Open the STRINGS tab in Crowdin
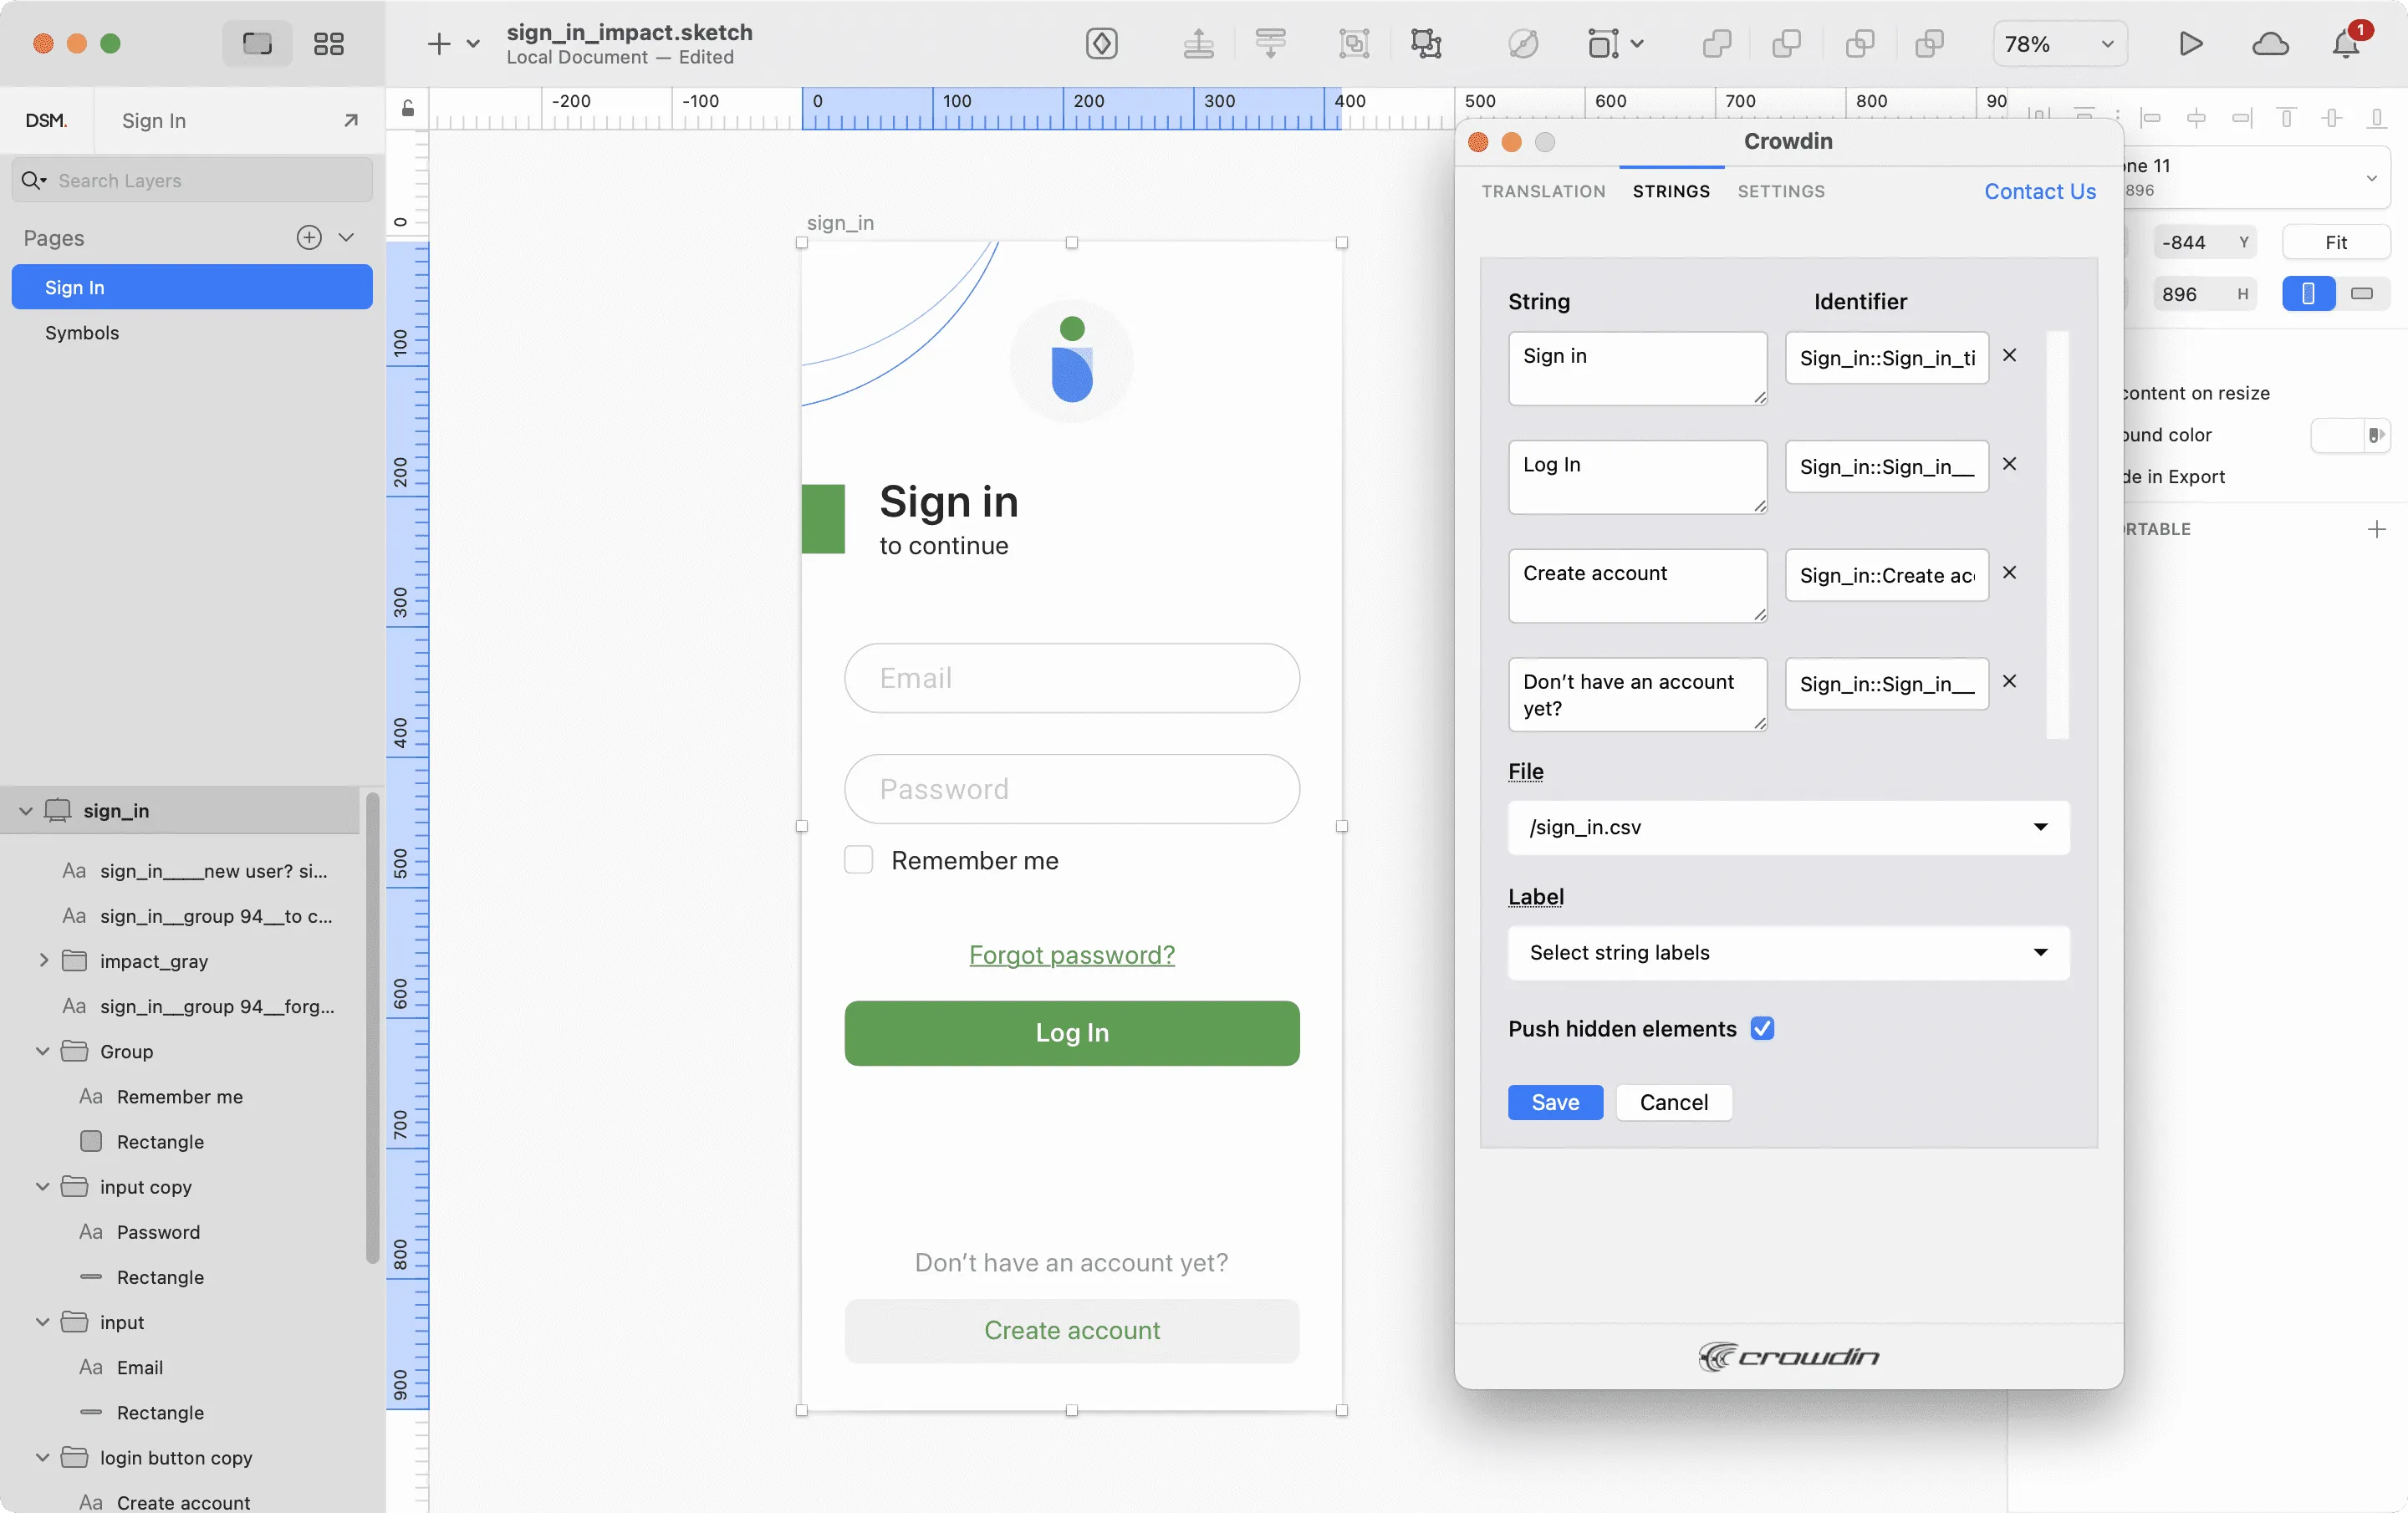2408x1513 pixels. click(x=1671, y=191)
